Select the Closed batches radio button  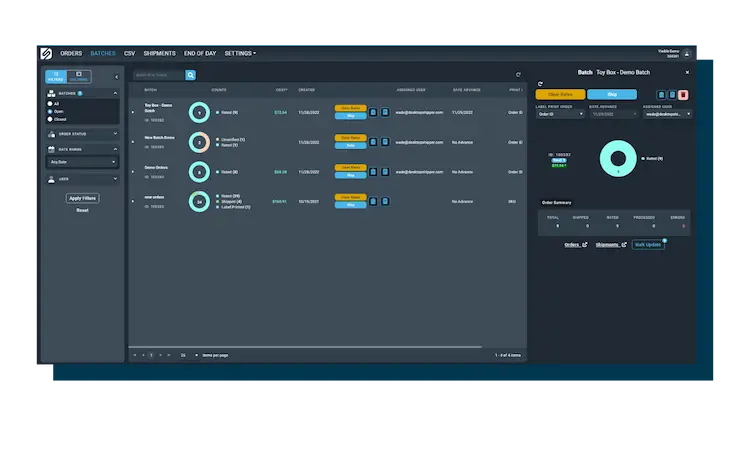(x=50, y=119)
